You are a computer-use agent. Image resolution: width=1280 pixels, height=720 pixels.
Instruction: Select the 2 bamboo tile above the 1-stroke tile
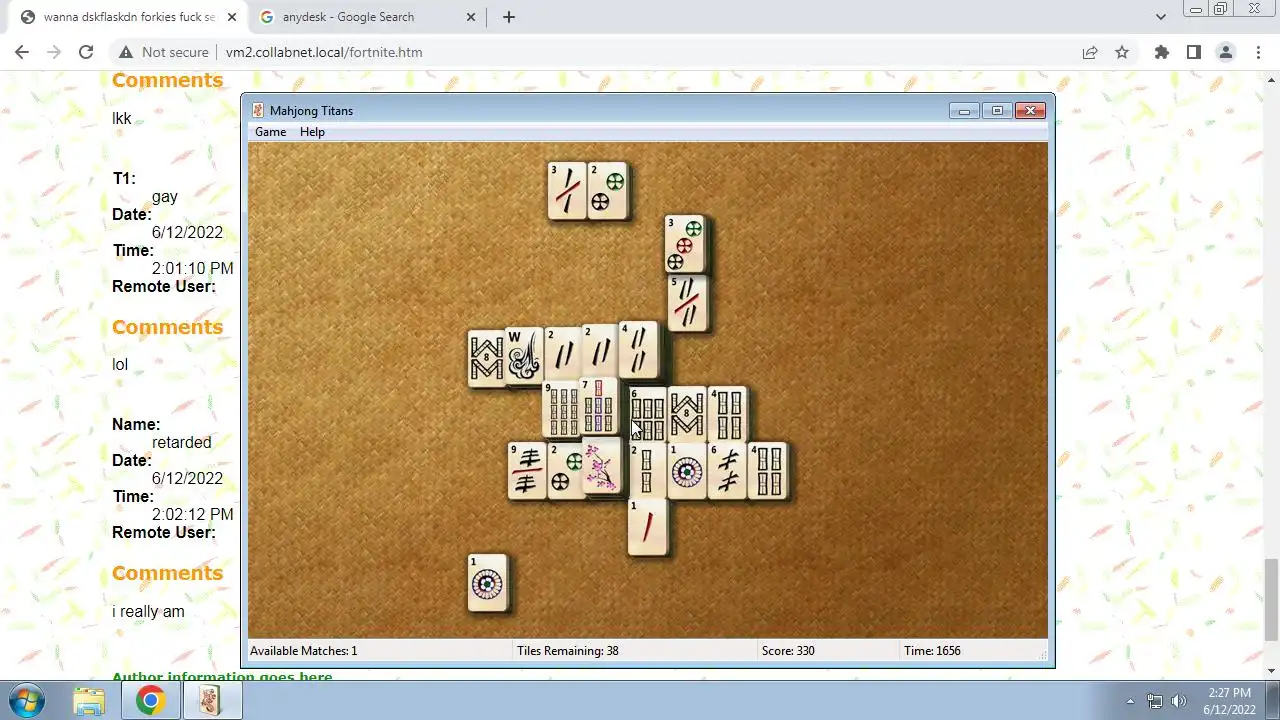click(x=647, y=471)
